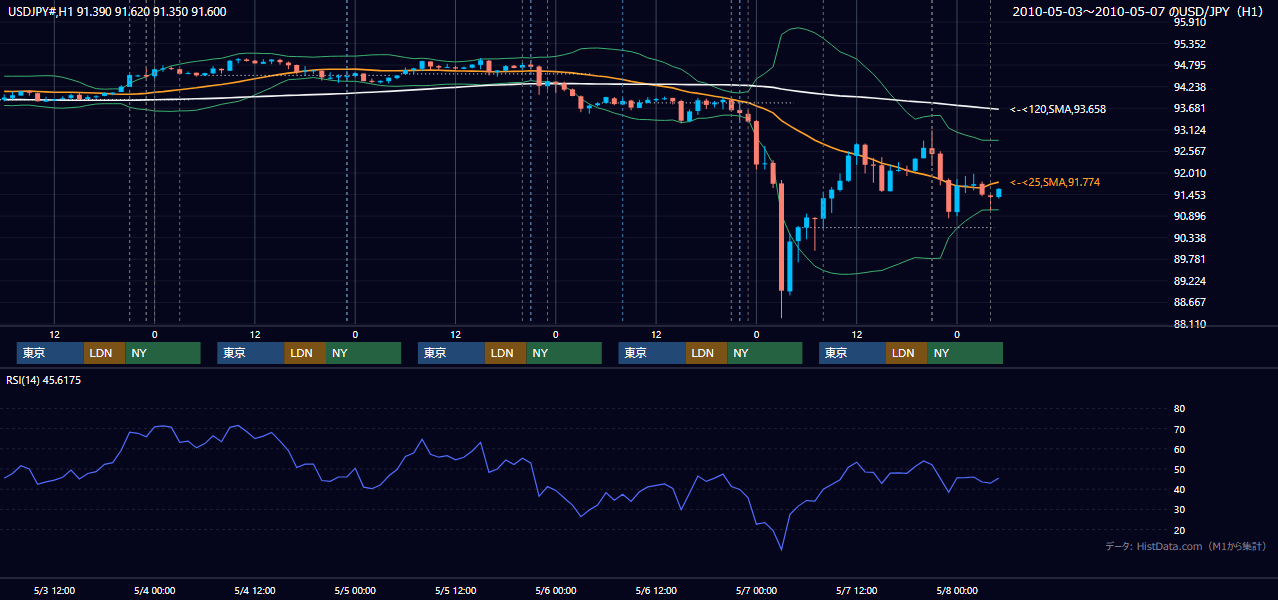Click the RSI(14) 45.6175 indicator label
Viewport: 1278px width, 600px height.
click(43, 380)
